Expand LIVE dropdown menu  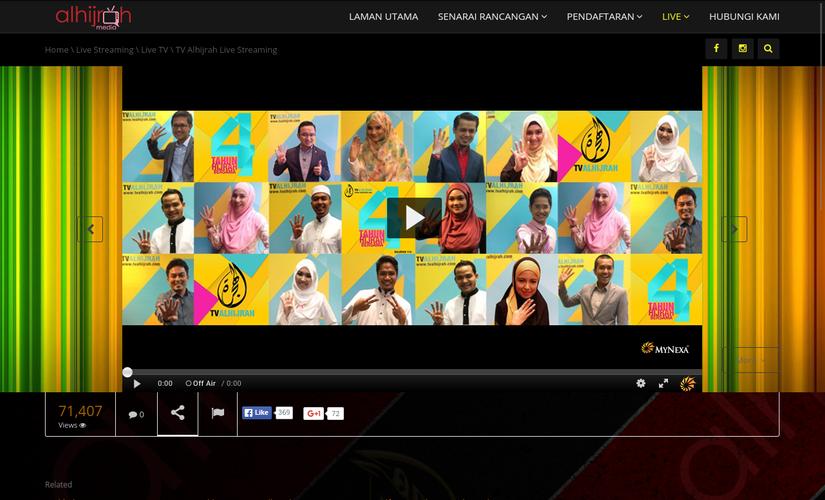676,17
